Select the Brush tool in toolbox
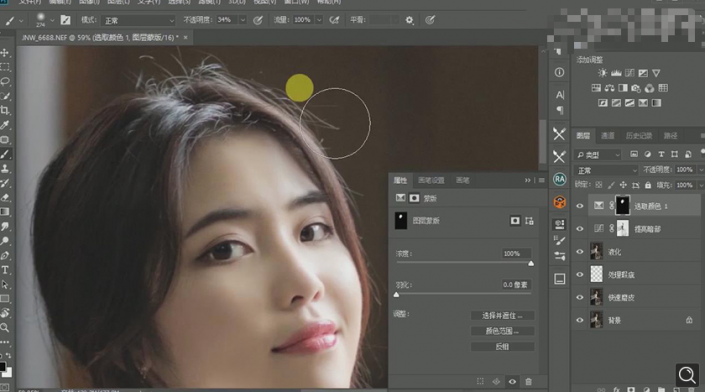The width and height of the screenshot is (705, 392). [5, 154]
